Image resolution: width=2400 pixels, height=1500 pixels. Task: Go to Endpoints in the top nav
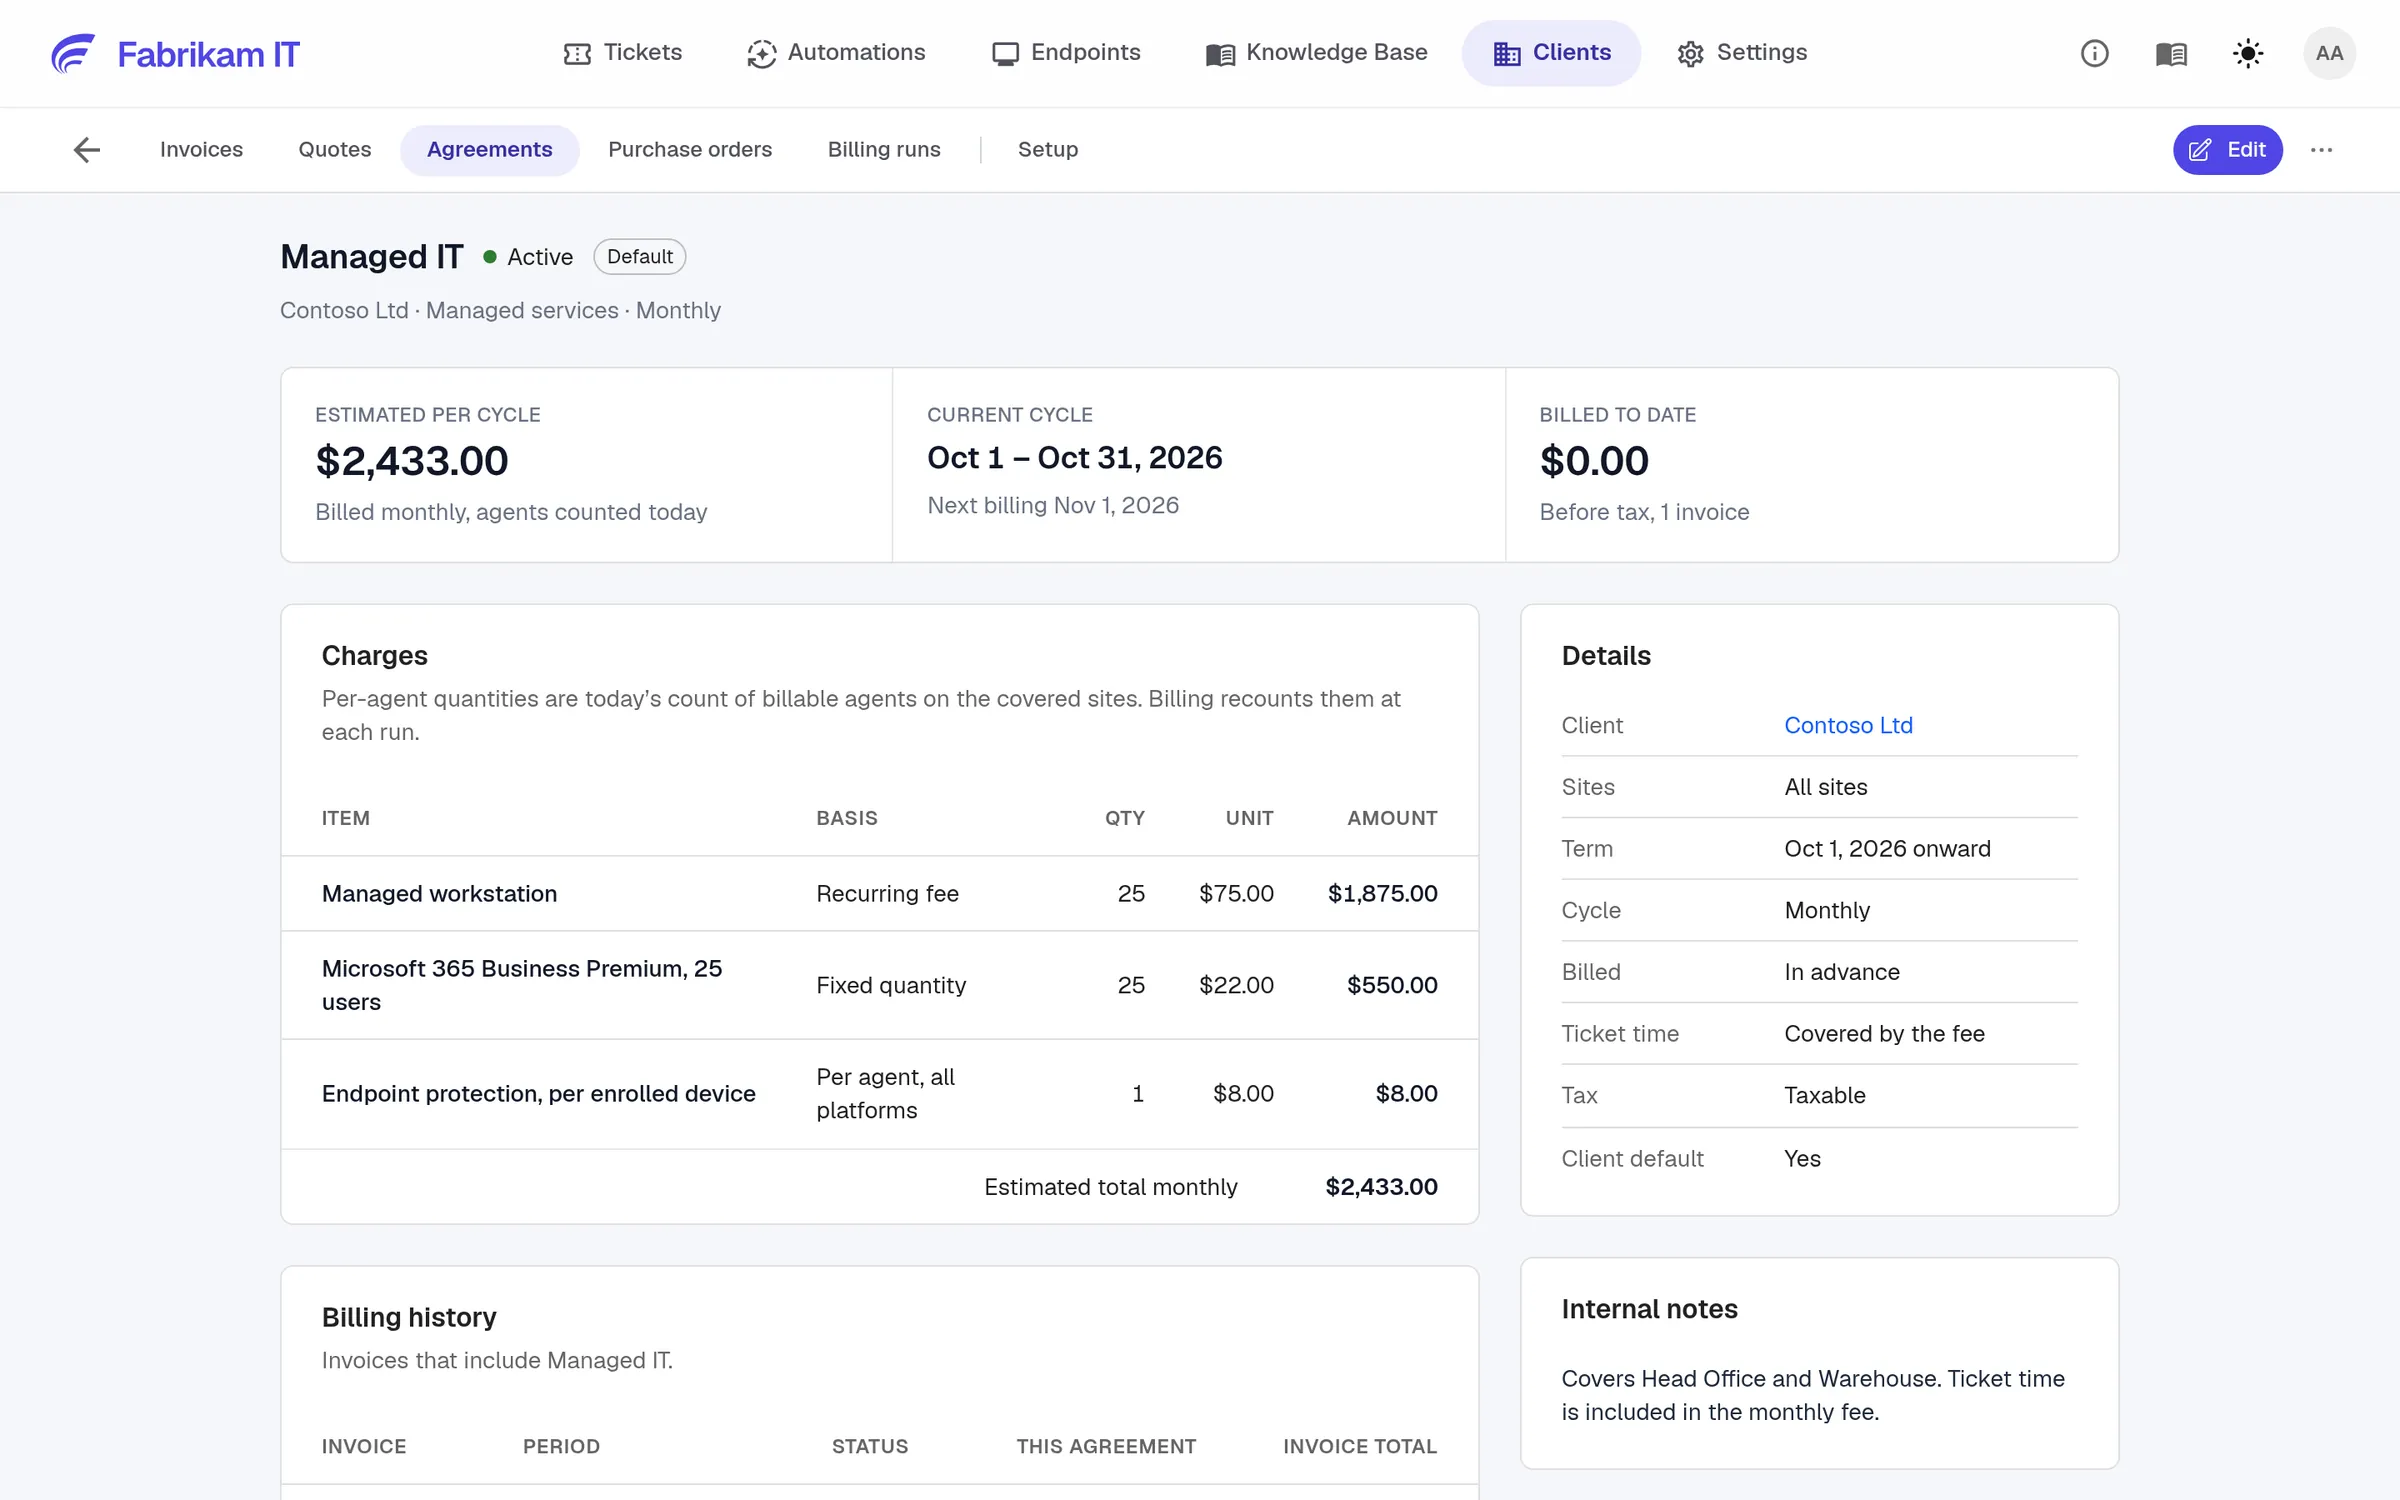tap(1066, 53)
